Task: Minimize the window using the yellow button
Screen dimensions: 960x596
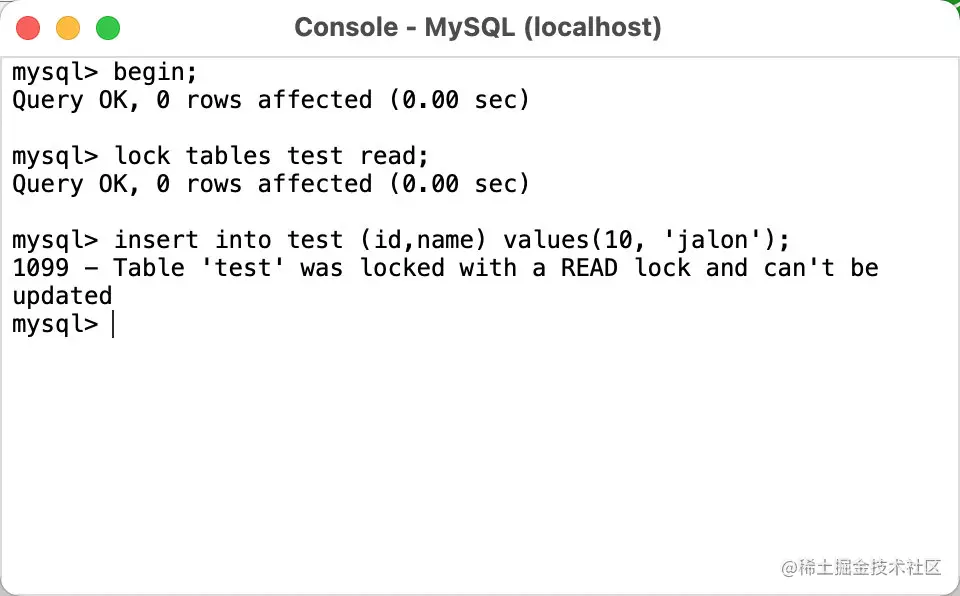Action: (68, 28)
